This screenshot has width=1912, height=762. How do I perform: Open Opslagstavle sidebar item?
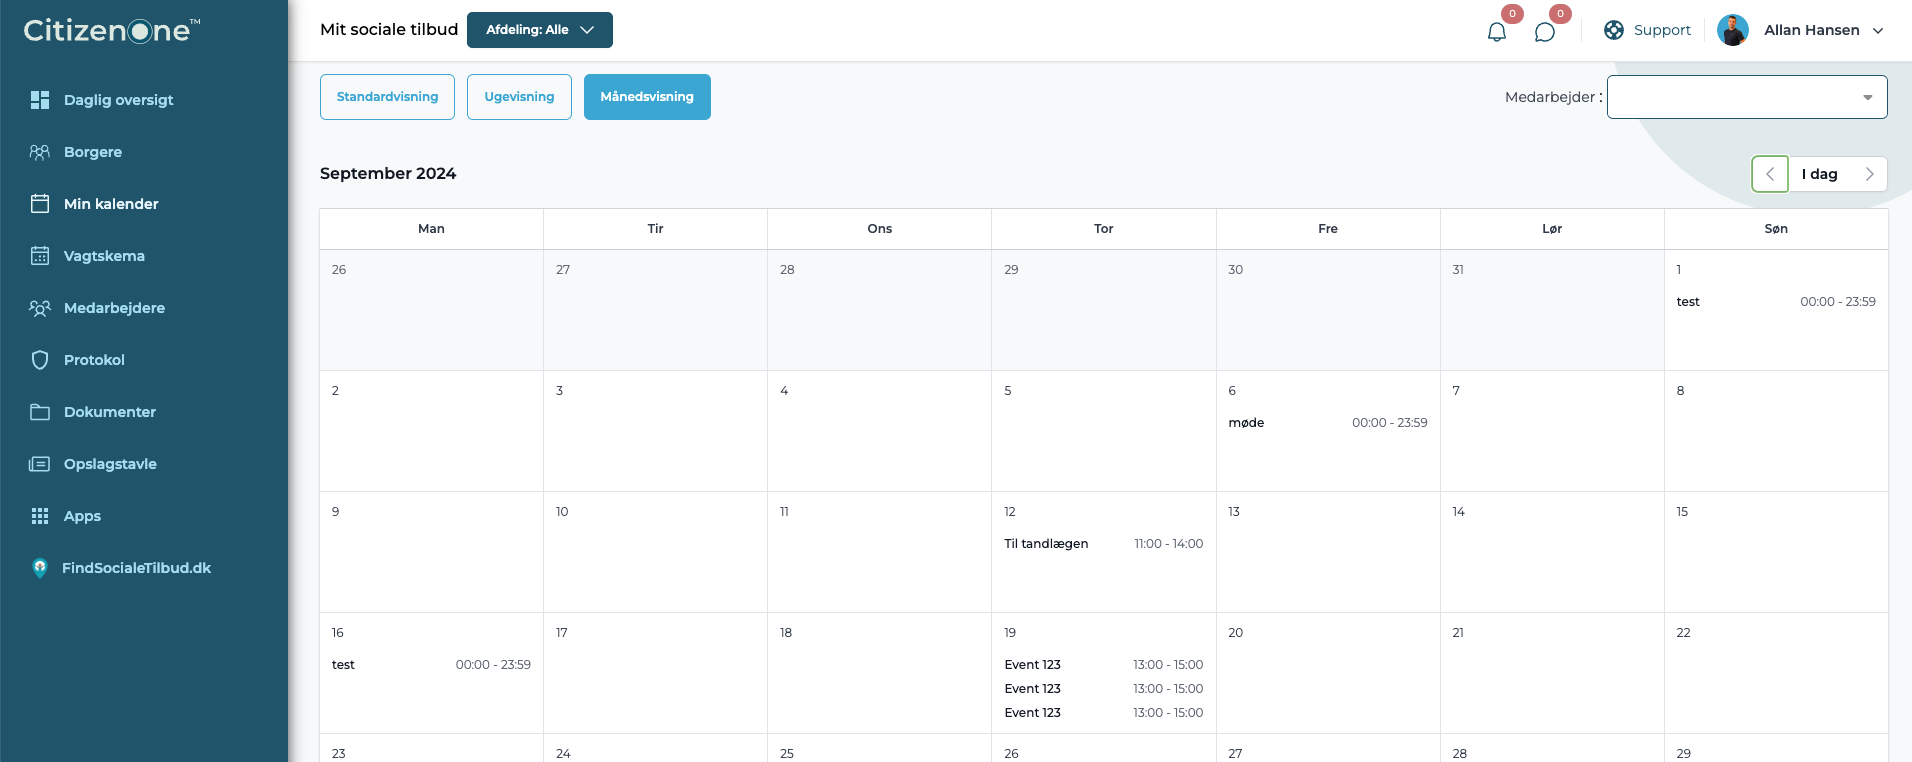tap(110, 464)
